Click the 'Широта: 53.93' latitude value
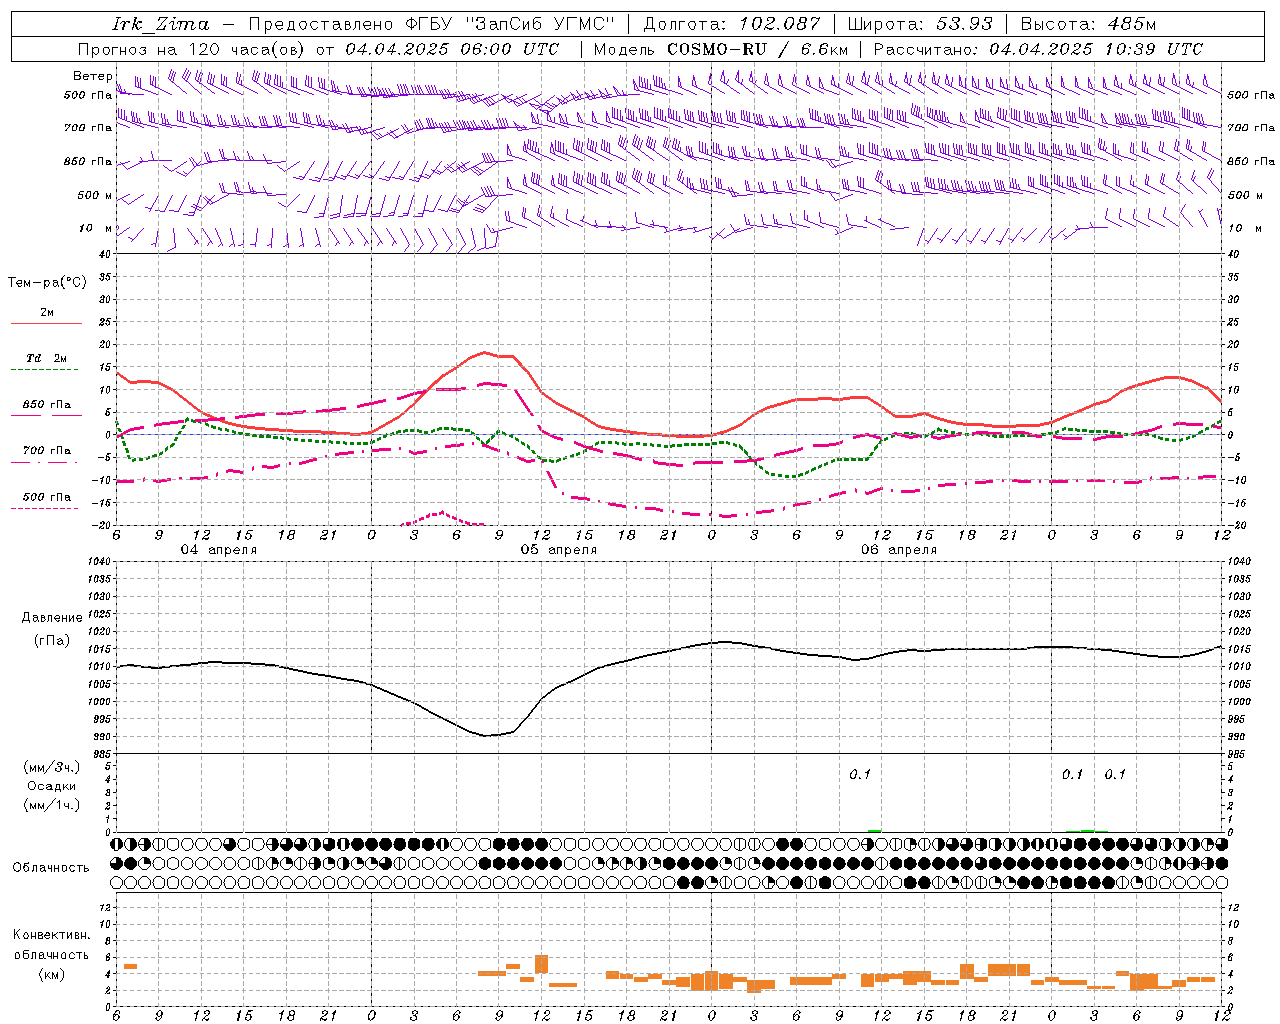The width and height of the screenshot is (1280, 1024). (919, 24)
